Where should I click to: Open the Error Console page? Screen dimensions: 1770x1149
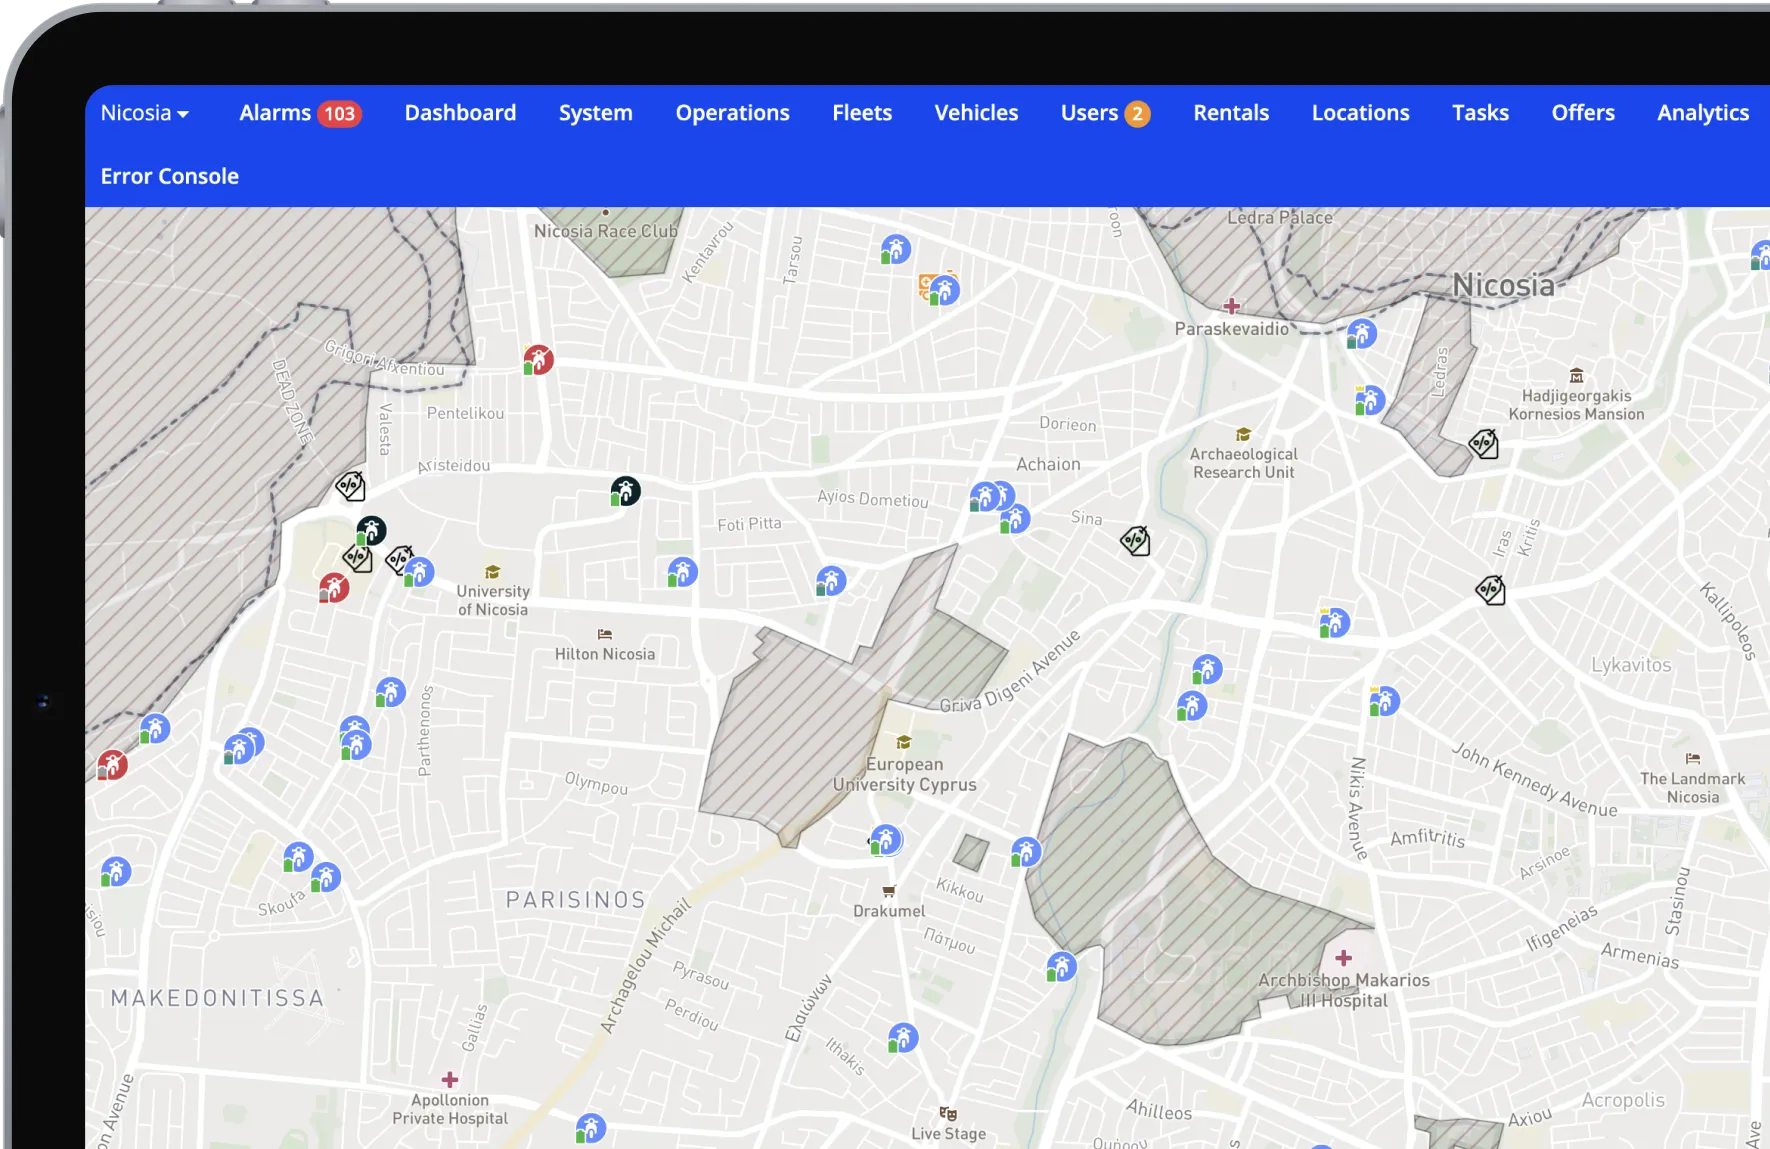tap(169, 176)
